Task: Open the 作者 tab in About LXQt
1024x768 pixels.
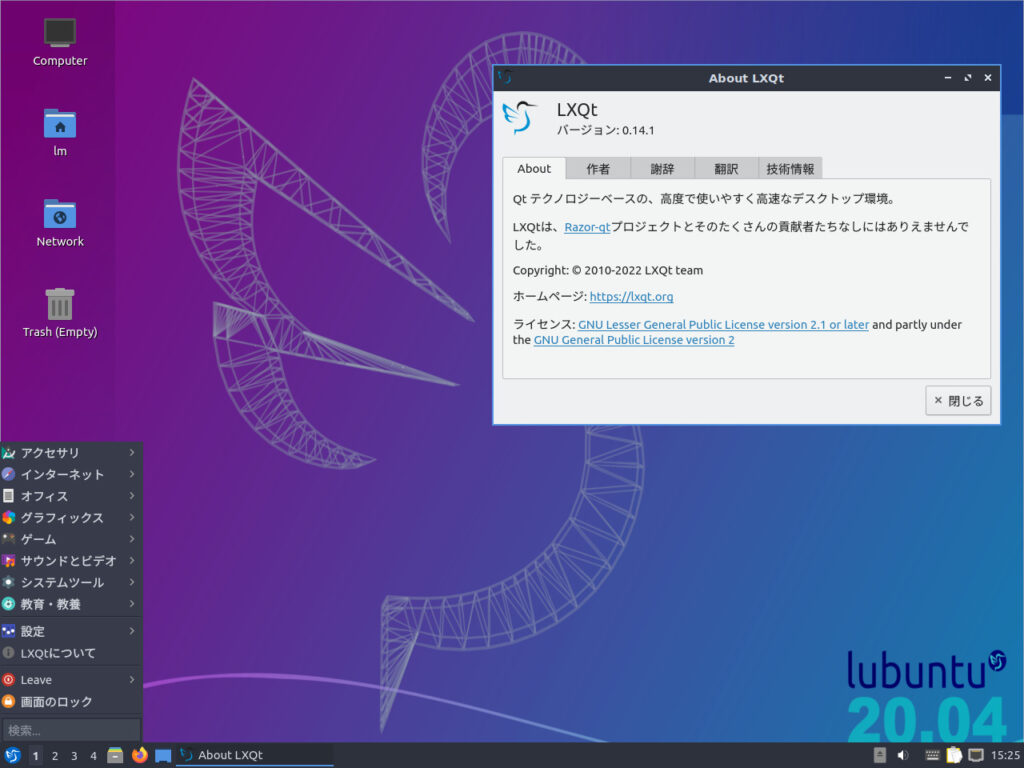Action: (598, 168)
